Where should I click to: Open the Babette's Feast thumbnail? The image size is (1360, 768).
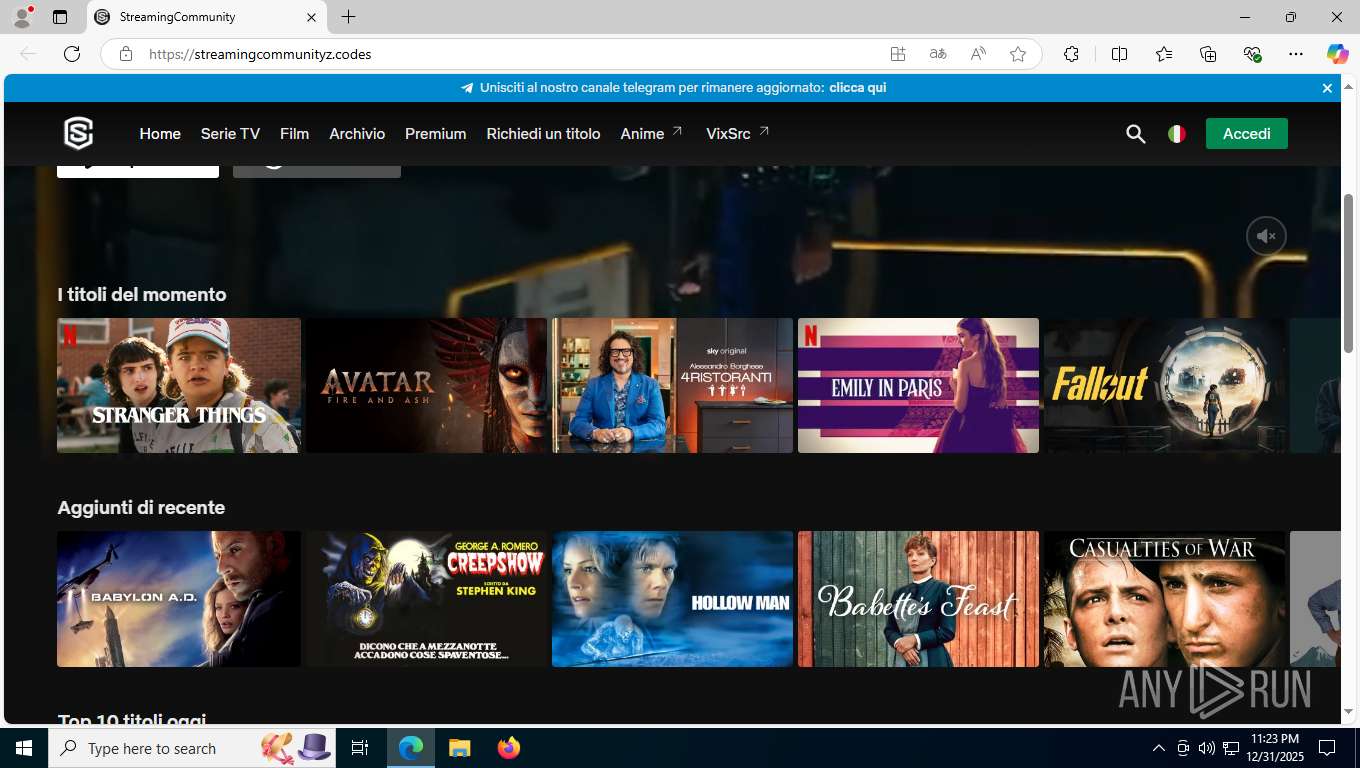pyautogui.click(x=918, y=599)
